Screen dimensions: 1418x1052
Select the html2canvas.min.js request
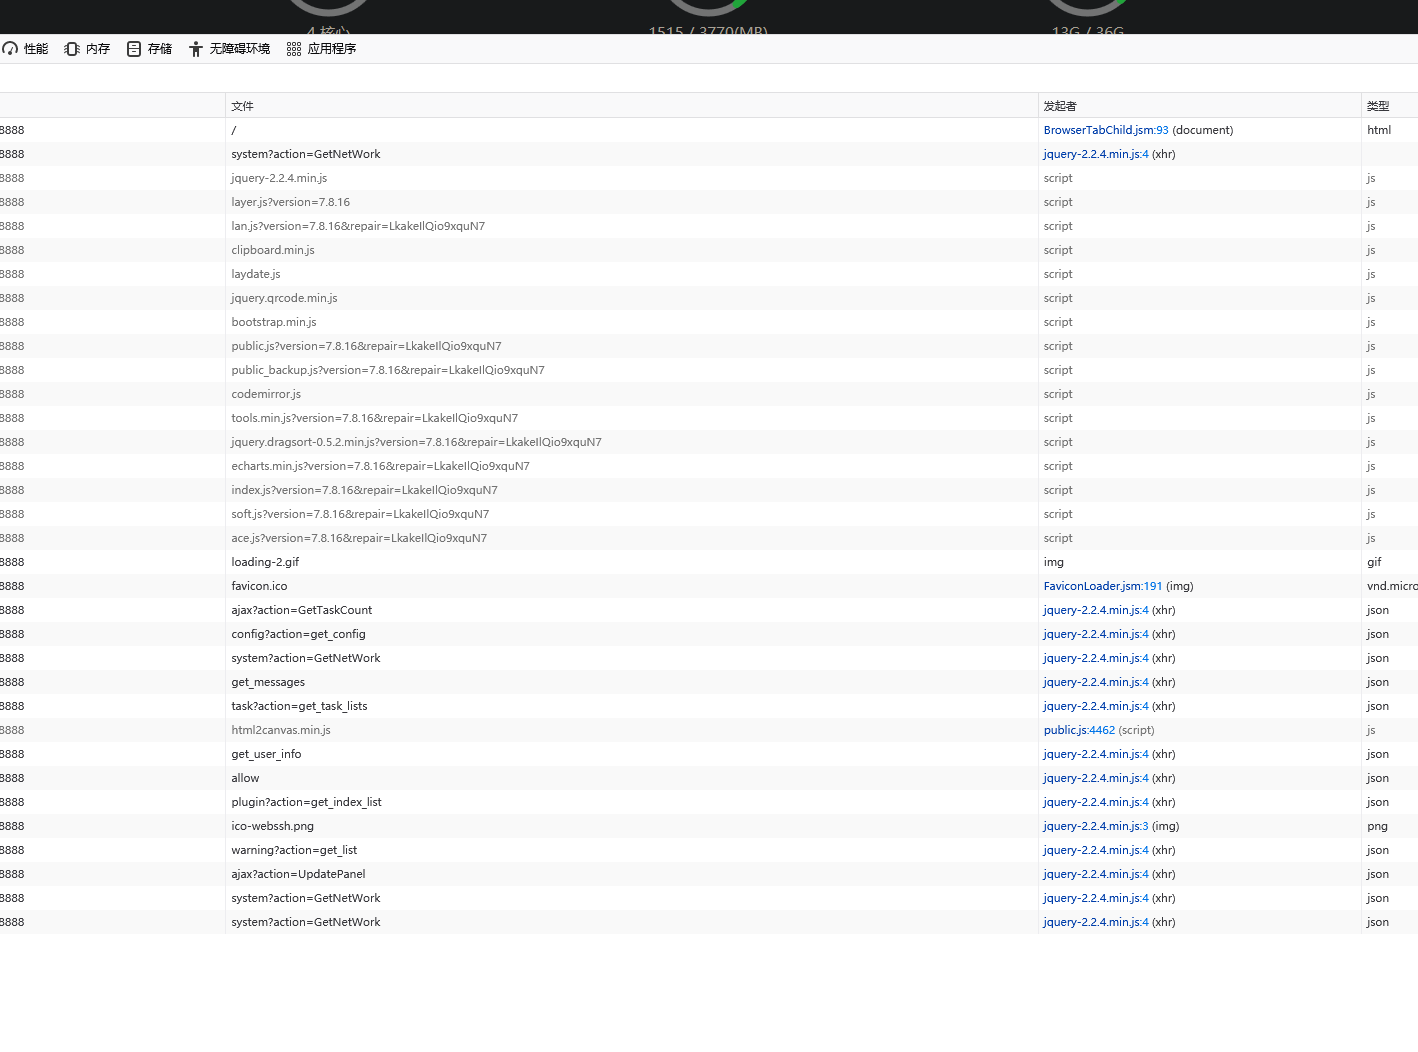(x=281, y=730)
